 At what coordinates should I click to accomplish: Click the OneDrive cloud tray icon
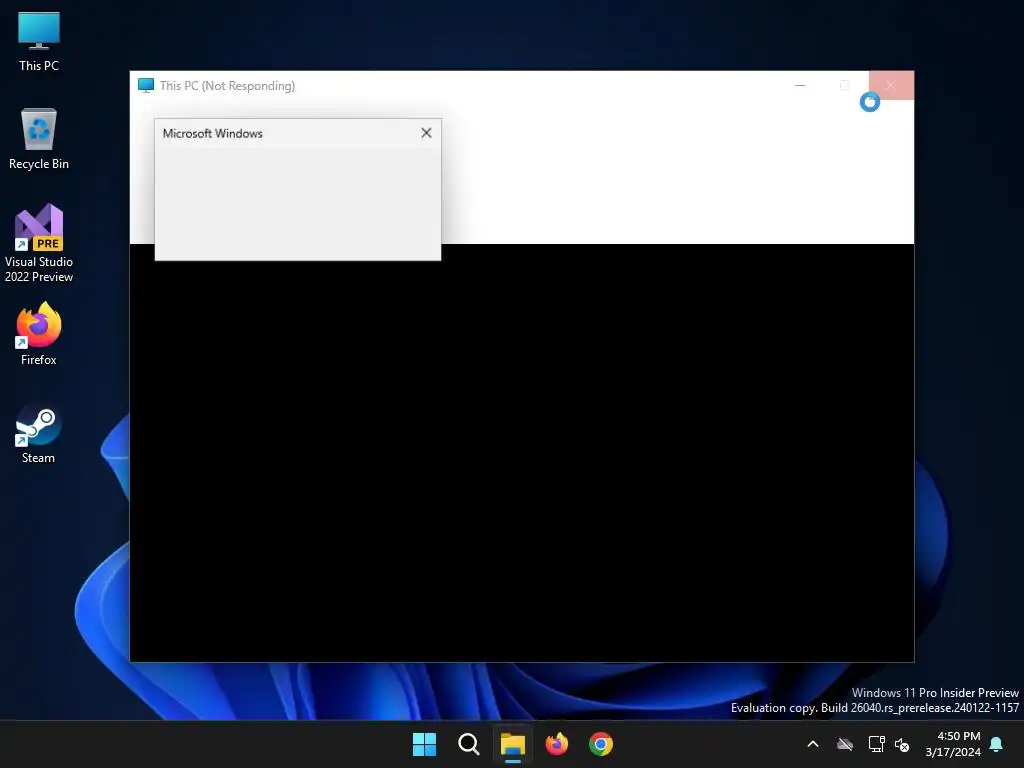click(x=845, y=744)
